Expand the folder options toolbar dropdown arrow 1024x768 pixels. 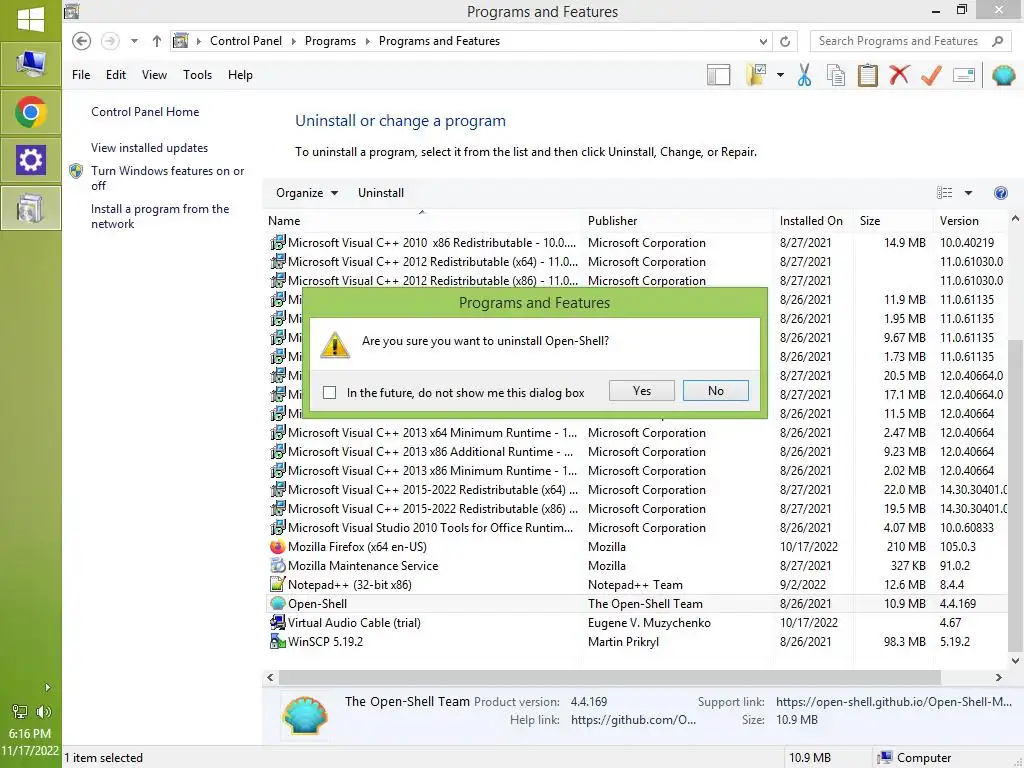(x=780, y=75)
